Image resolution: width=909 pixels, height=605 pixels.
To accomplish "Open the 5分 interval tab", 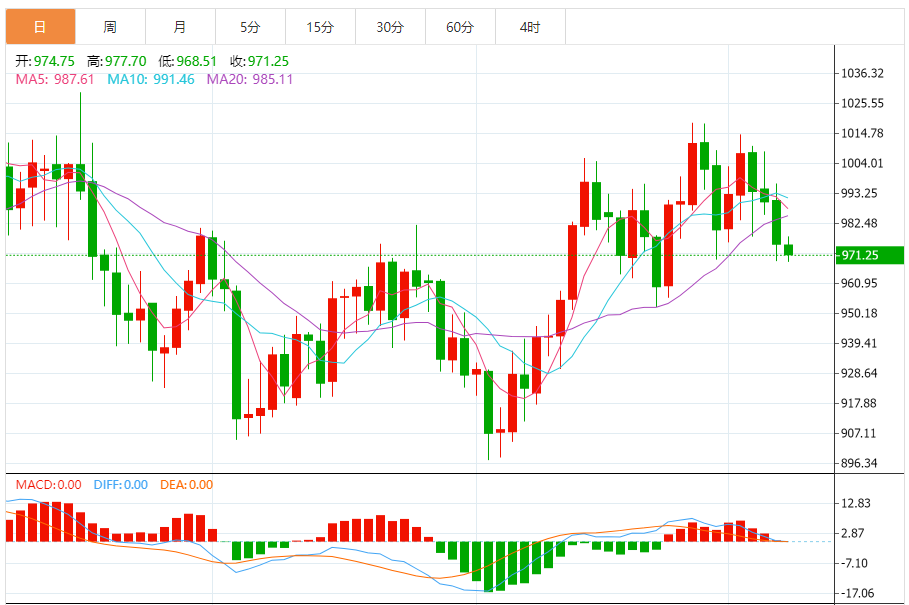I will [250, 27].
